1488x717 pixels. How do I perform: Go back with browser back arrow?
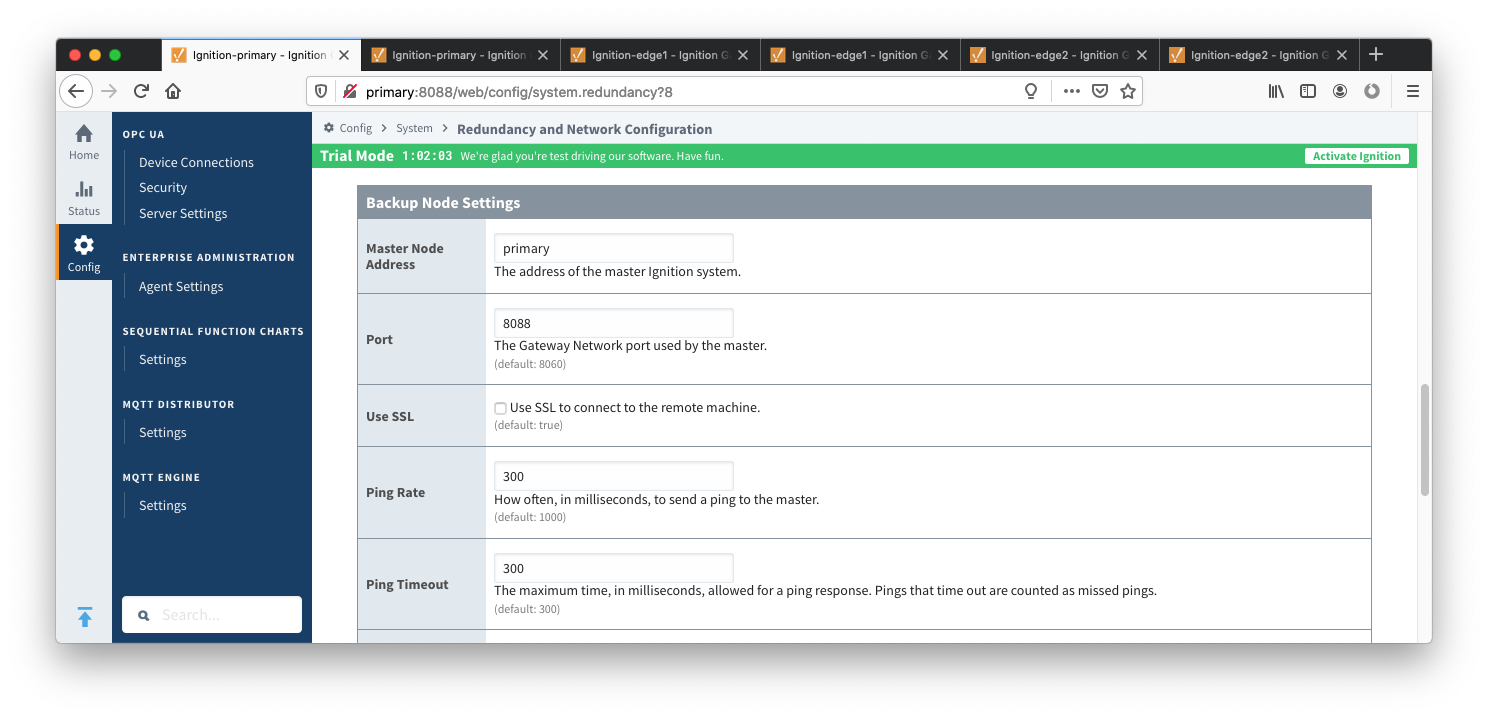click(x=76, y=91)
